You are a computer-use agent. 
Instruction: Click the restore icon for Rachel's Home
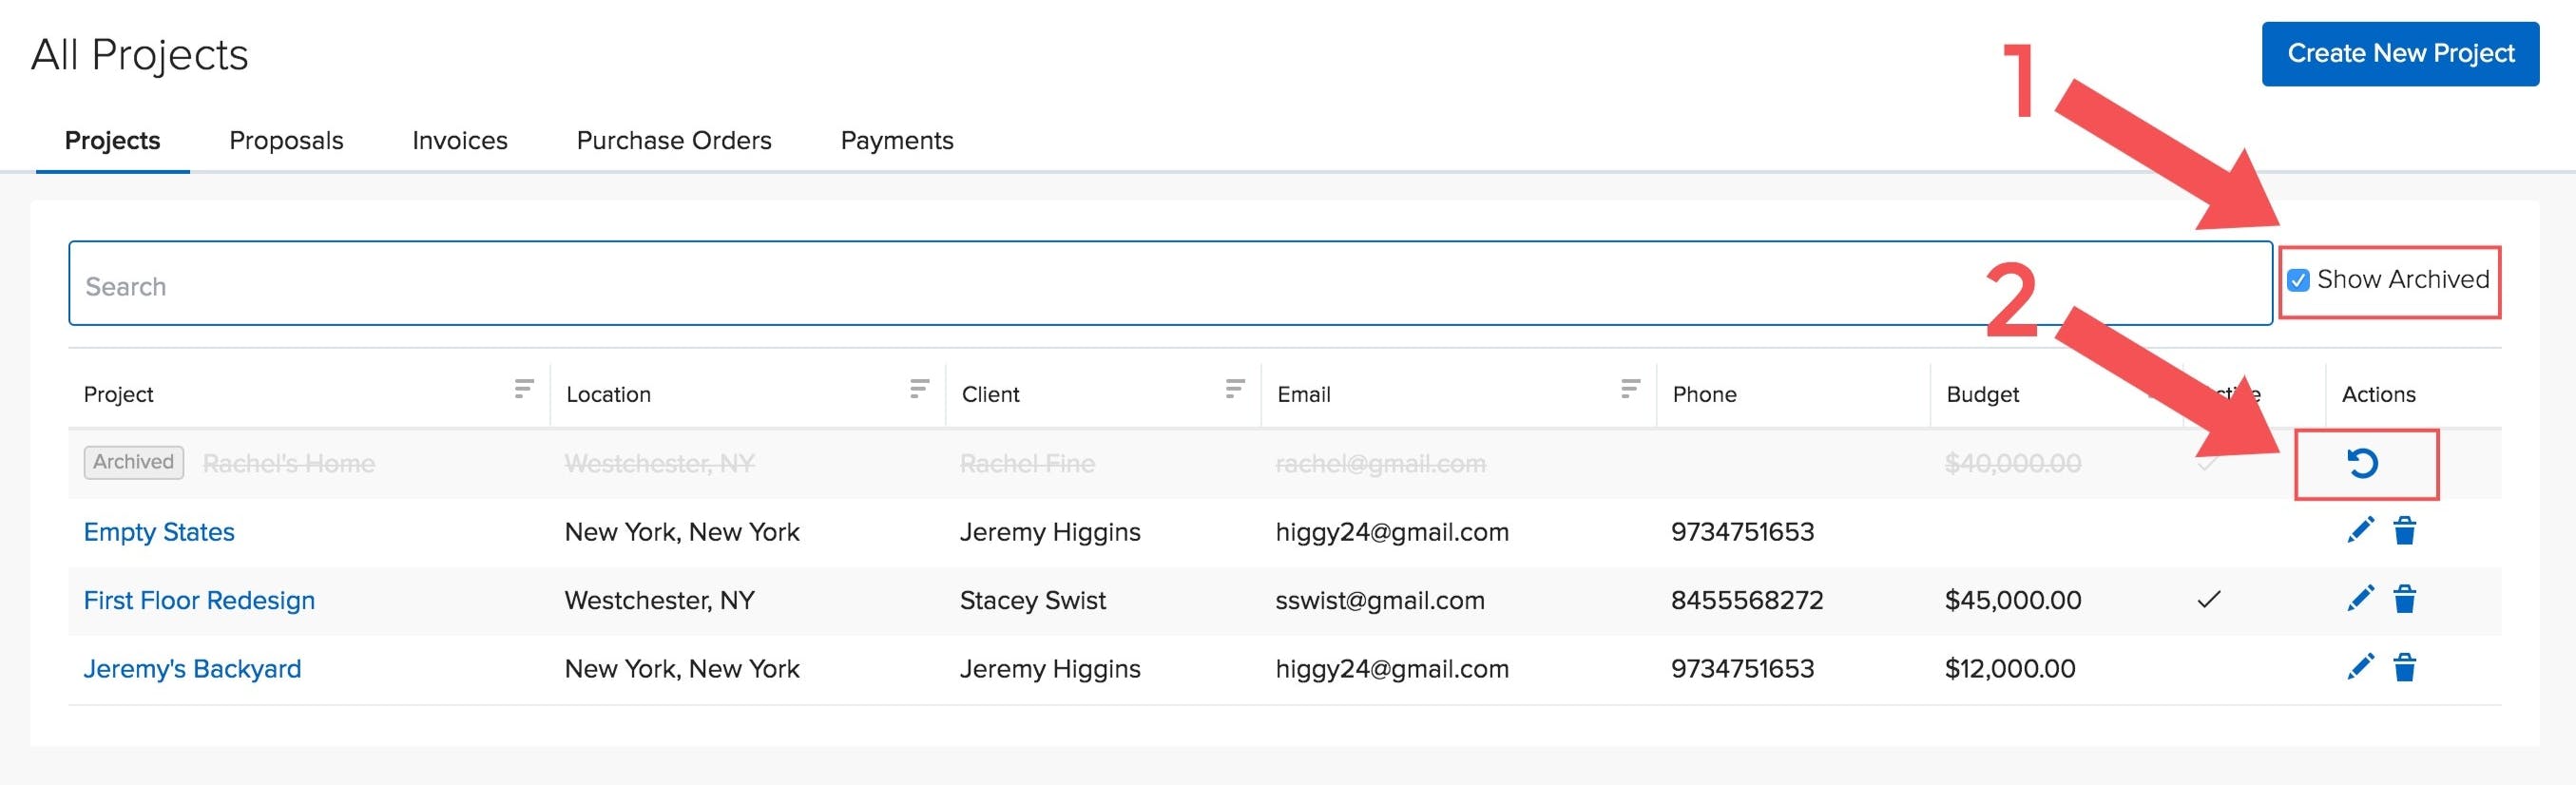(x=2362, y=463)
